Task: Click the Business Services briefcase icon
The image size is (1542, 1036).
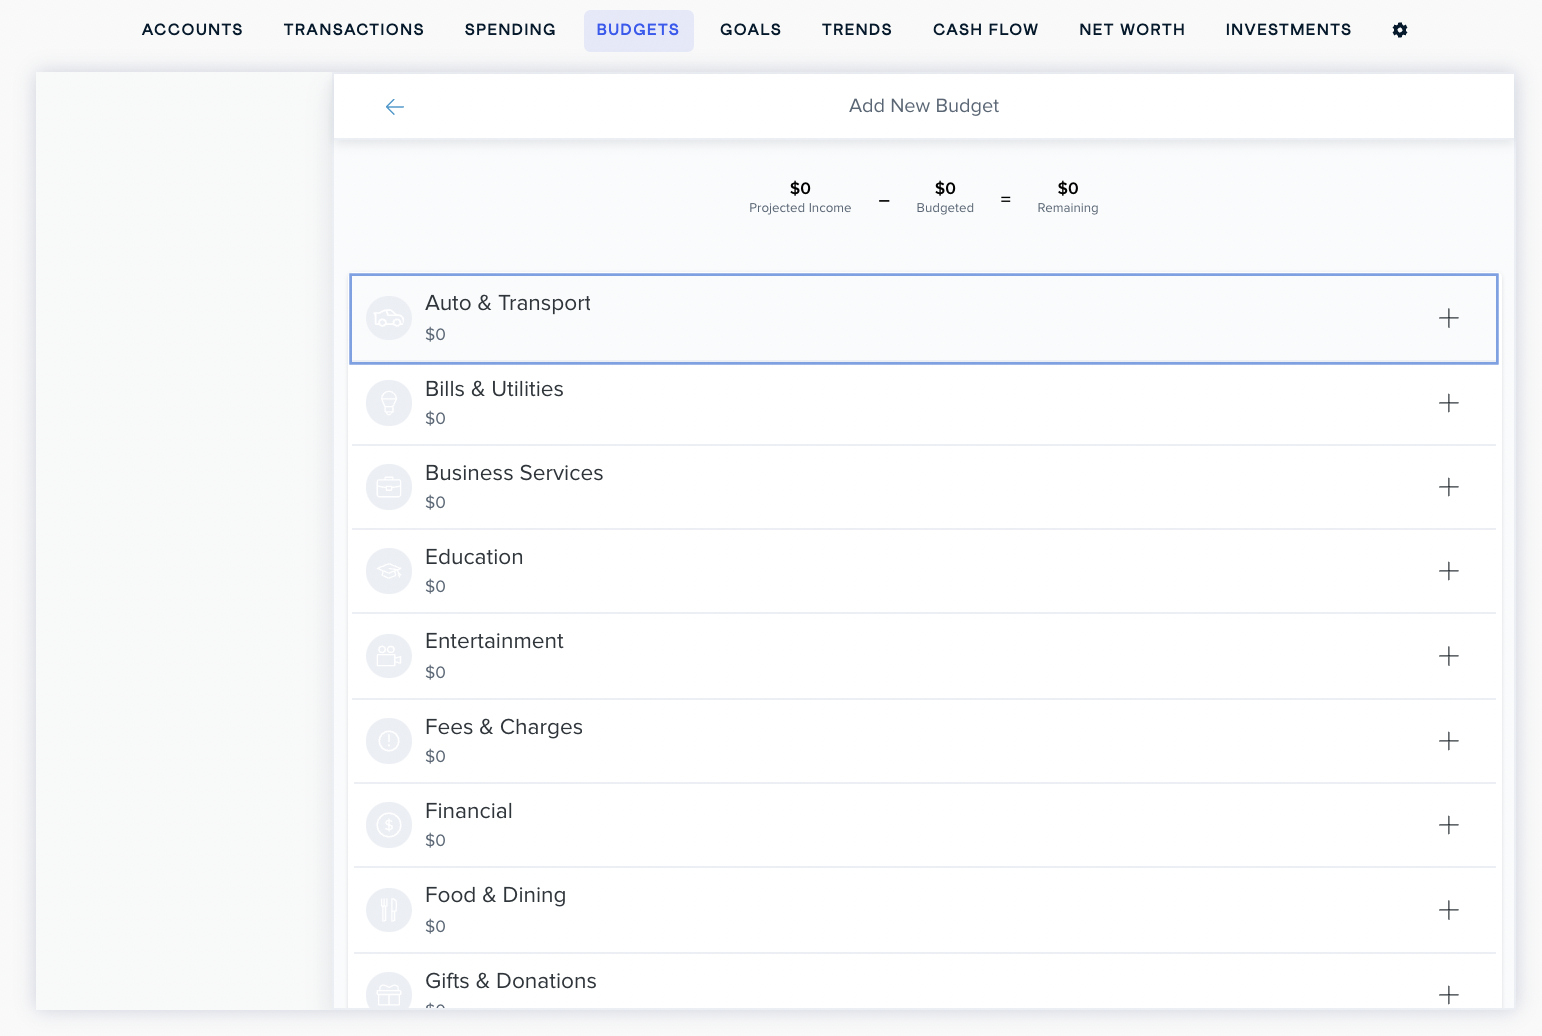Action: tap(389, 487)
